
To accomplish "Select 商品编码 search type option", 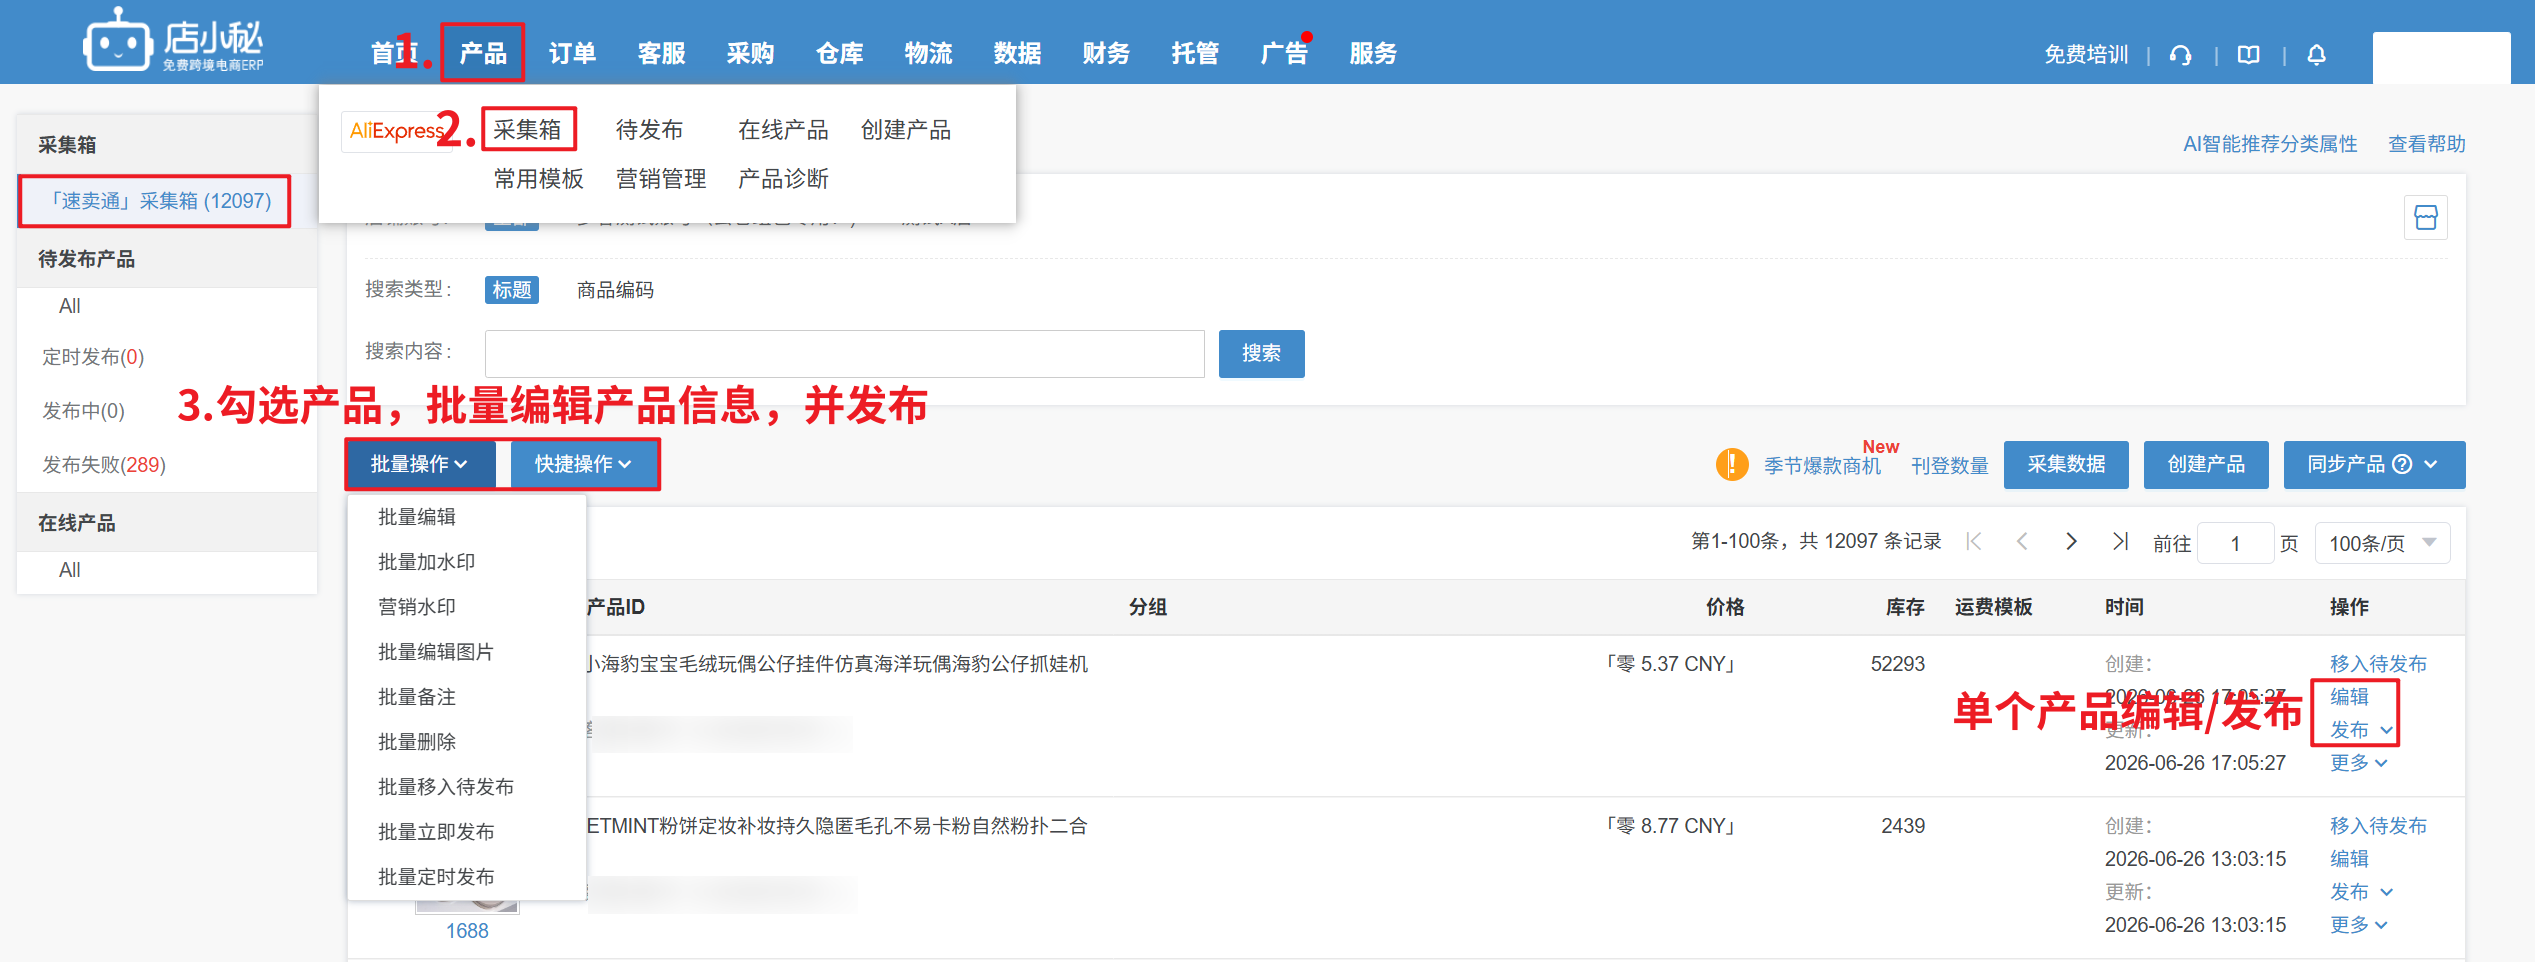I will (615, 290).
